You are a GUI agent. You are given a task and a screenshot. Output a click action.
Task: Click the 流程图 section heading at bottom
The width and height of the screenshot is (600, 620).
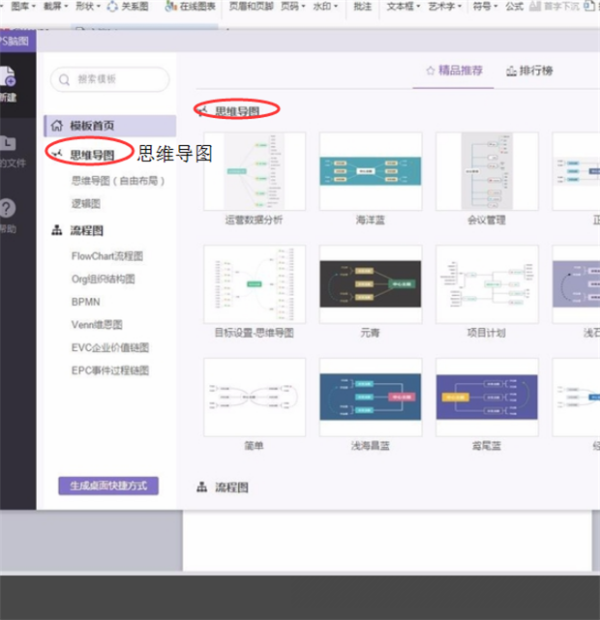pyautogui.click(x=232, y=487)
